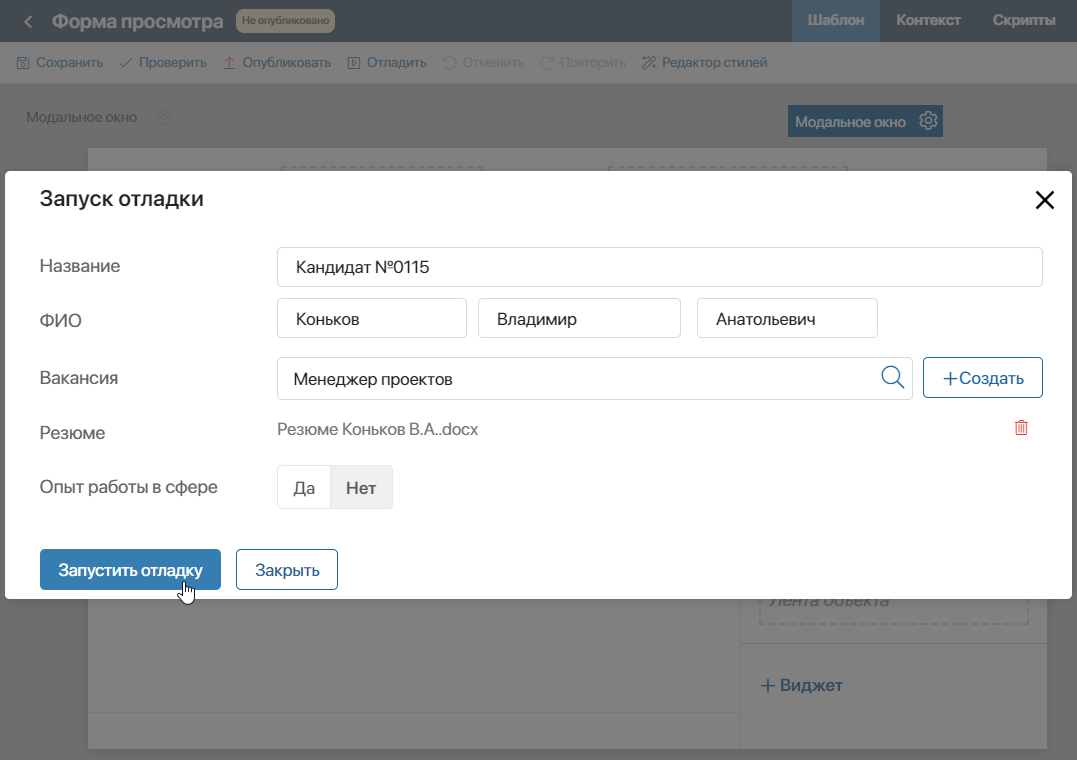Close the Запуск отладки dialog with the X
The image size is (1077, 760).
pos(1045,200)
